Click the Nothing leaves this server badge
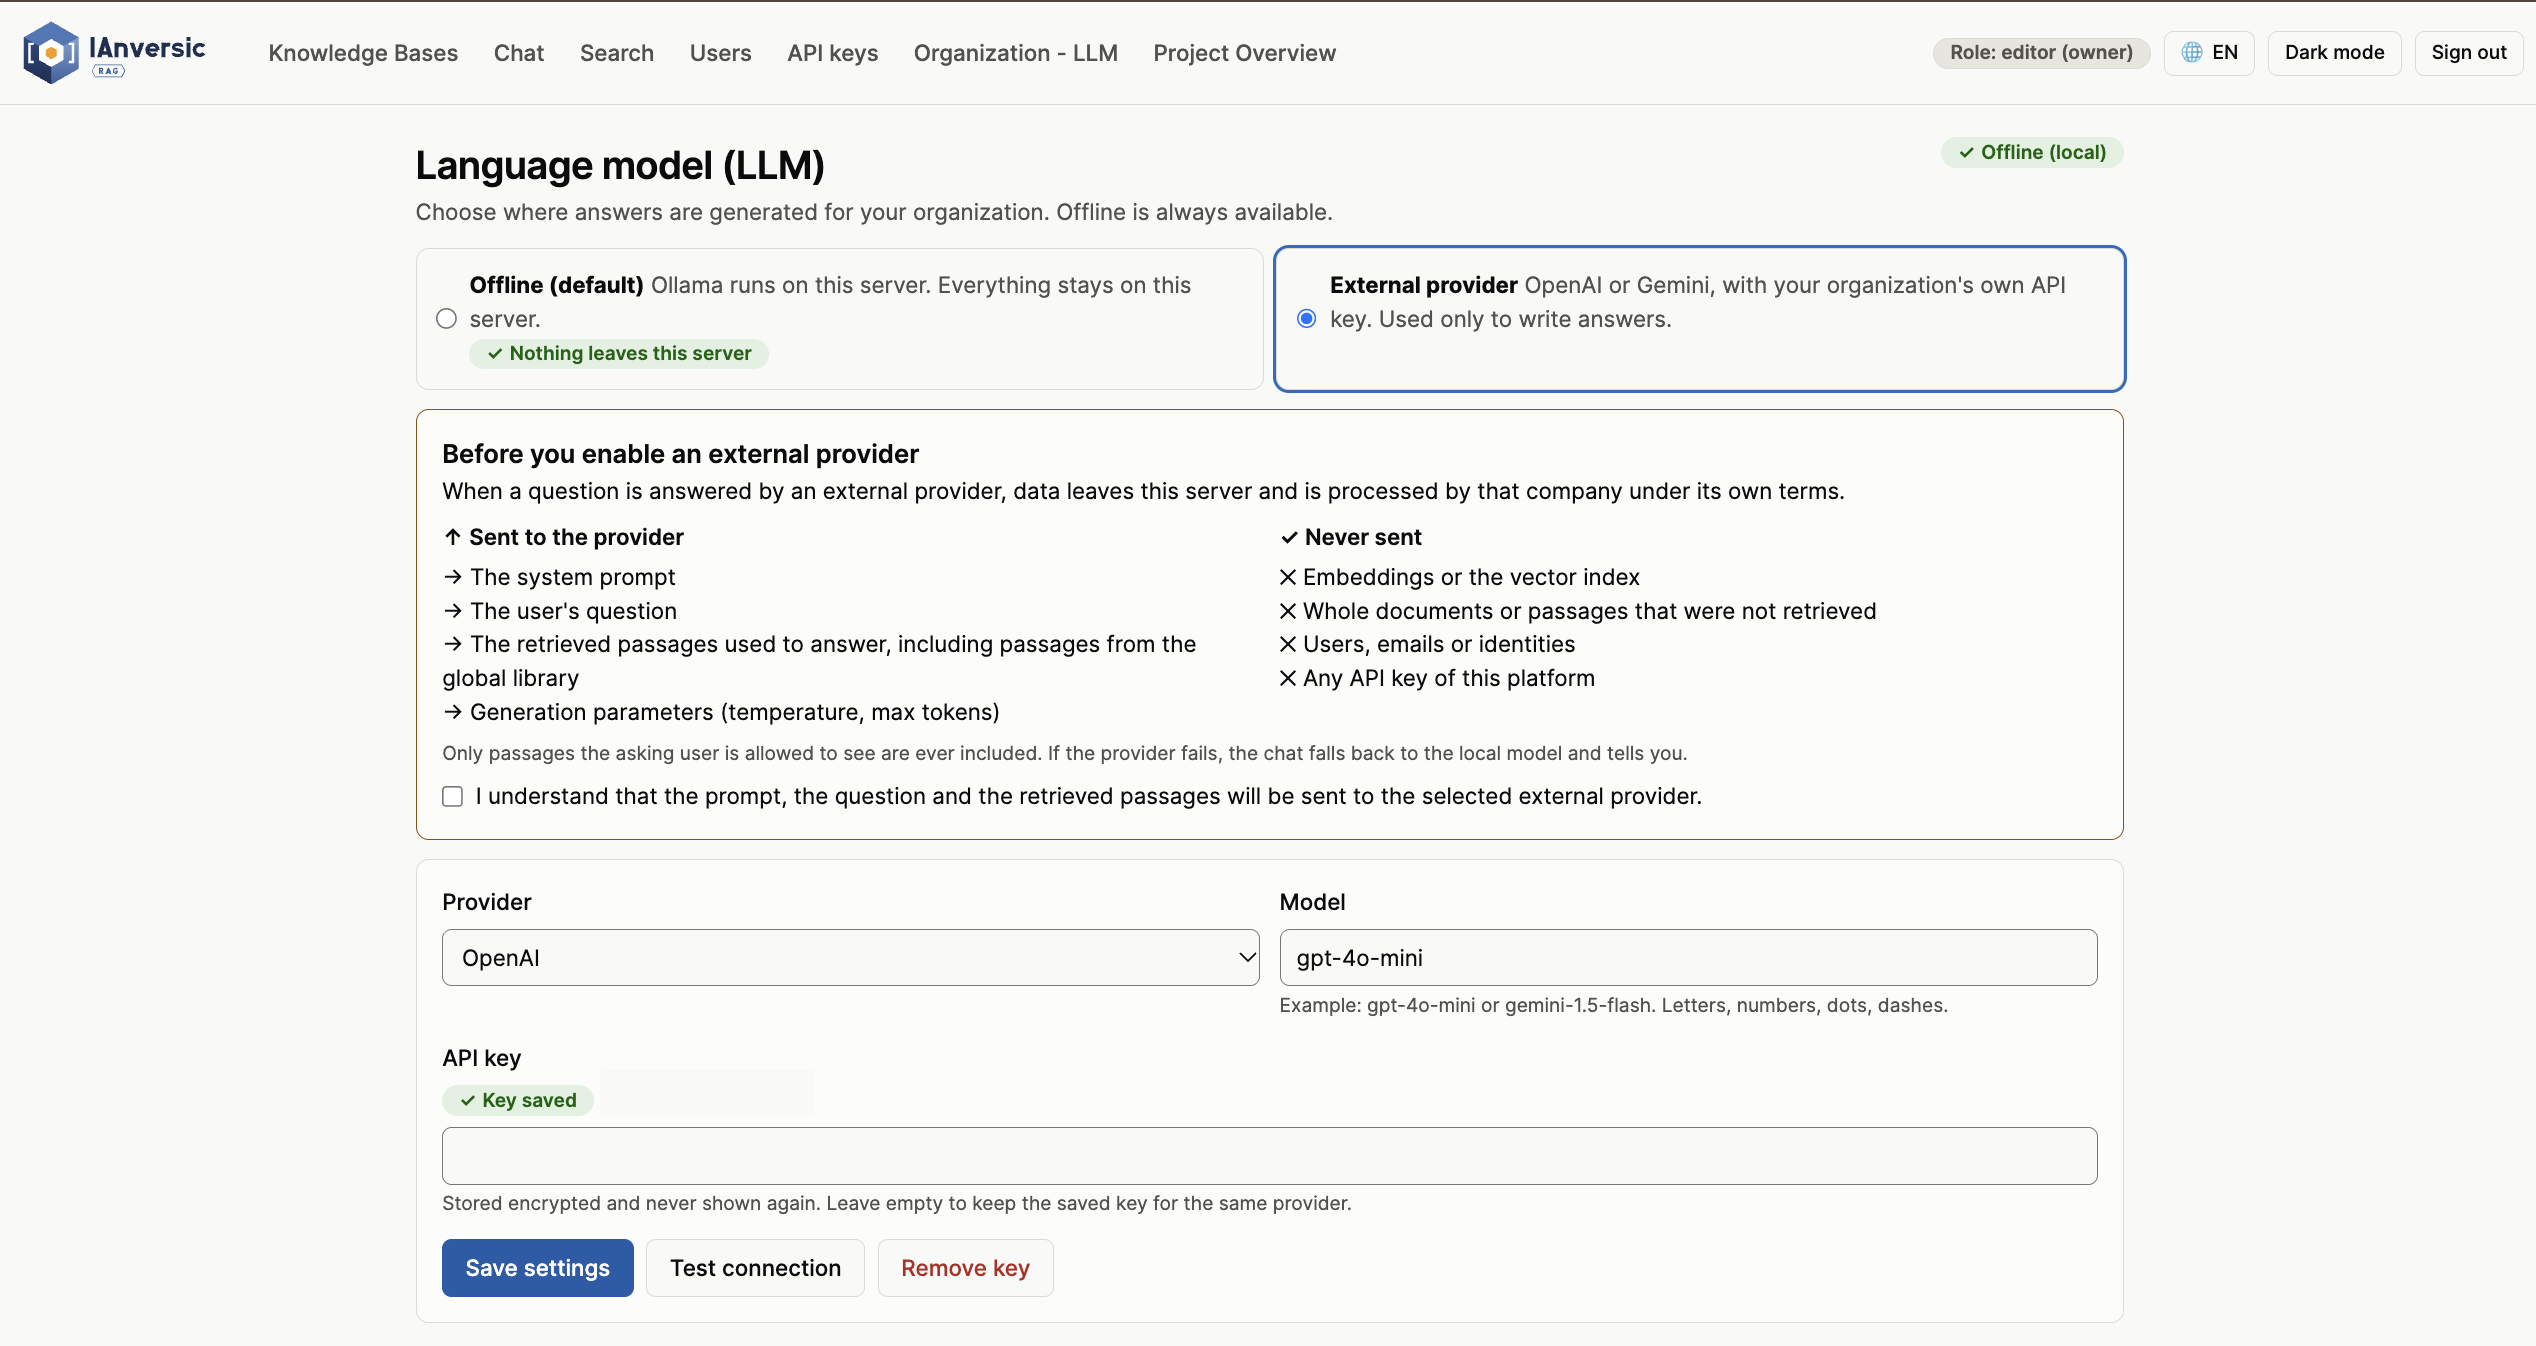 619,353
